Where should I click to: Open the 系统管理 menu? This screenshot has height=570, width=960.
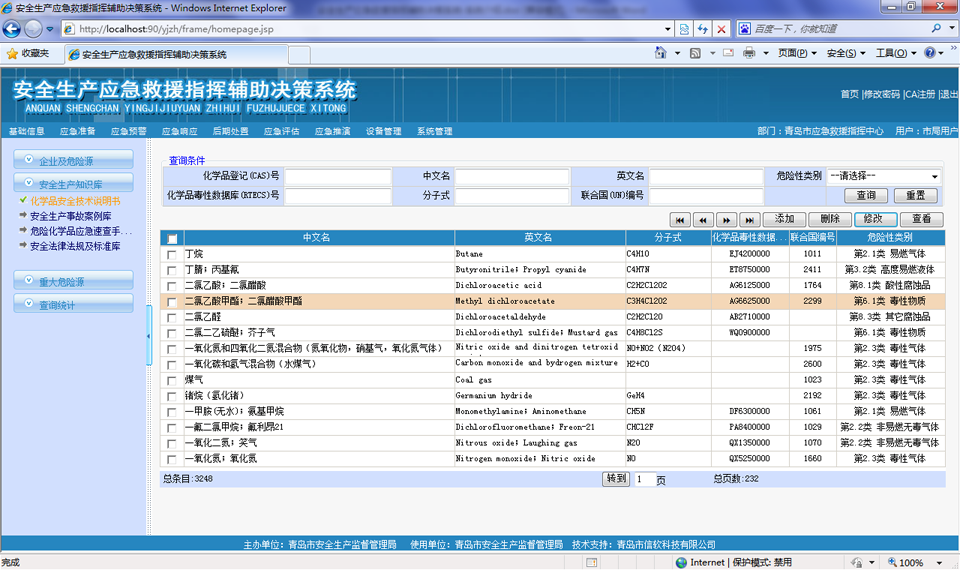434,131
